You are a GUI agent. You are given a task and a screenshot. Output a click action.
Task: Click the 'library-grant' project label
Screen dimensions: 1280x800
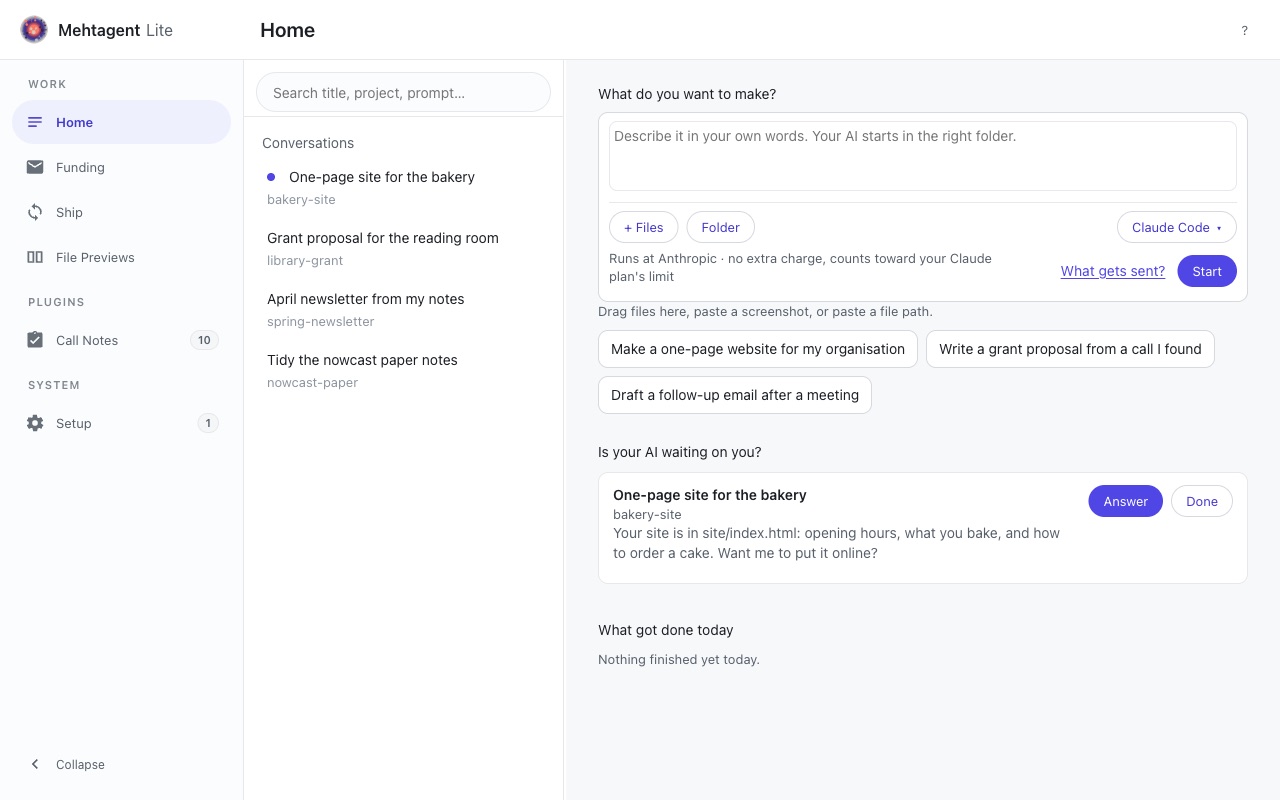coord(305,260)
